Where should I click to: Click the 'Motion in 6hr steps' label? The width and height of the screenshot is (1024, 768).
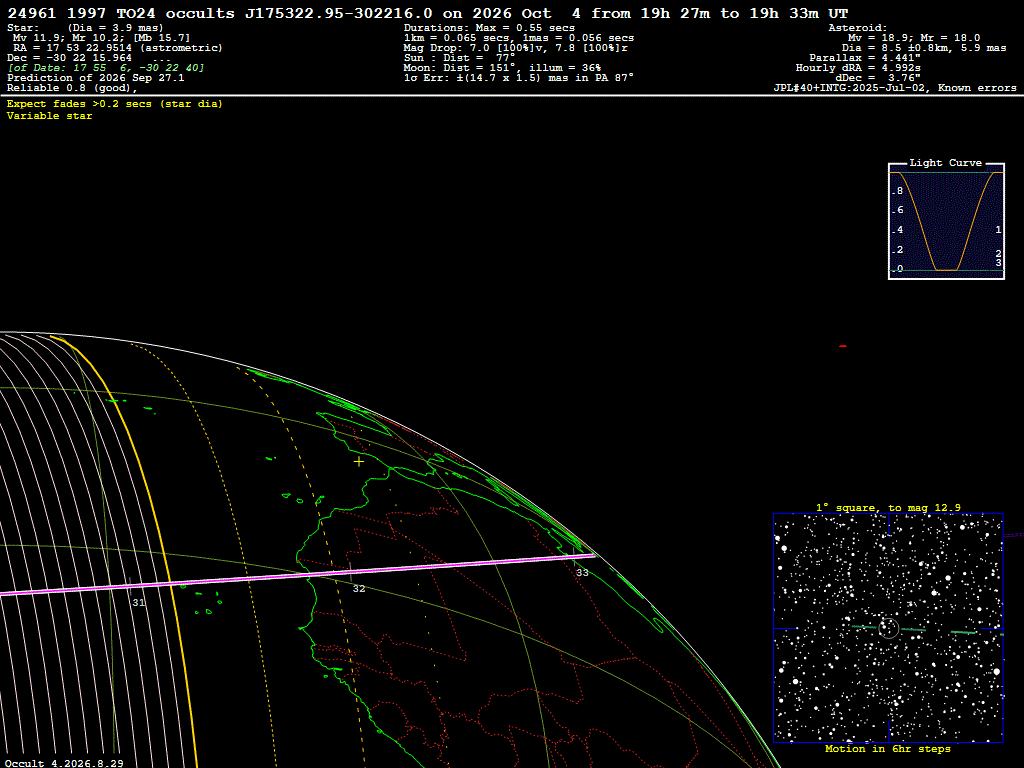[x=888, y=749]
